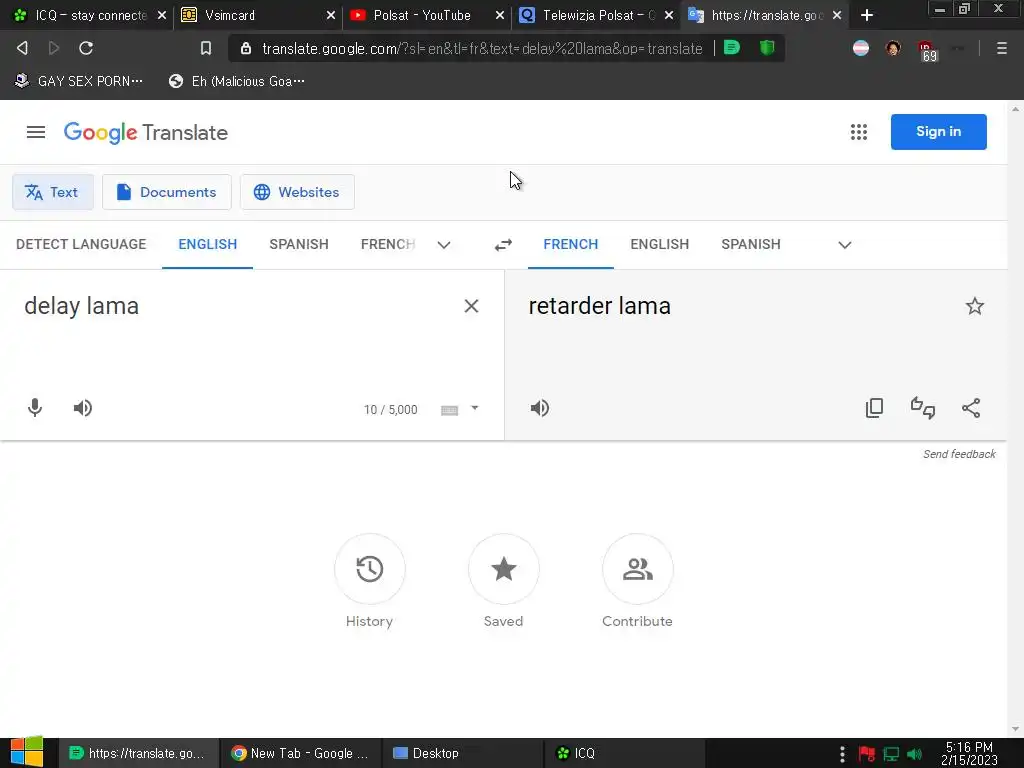Open the 'Eh (Malicious Goa...' bookmark
1024x768 pixels.
pyautogui.click(x=236, y=81)
